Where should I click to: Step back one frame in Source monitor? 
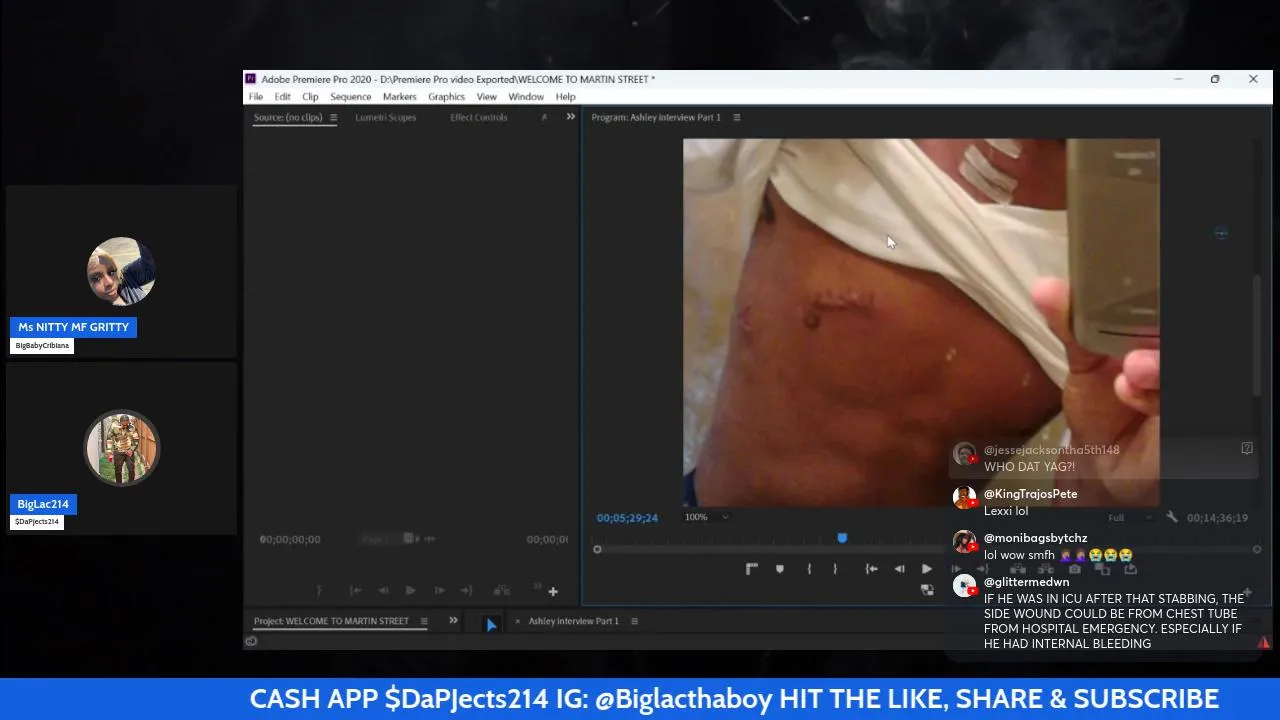383,591
